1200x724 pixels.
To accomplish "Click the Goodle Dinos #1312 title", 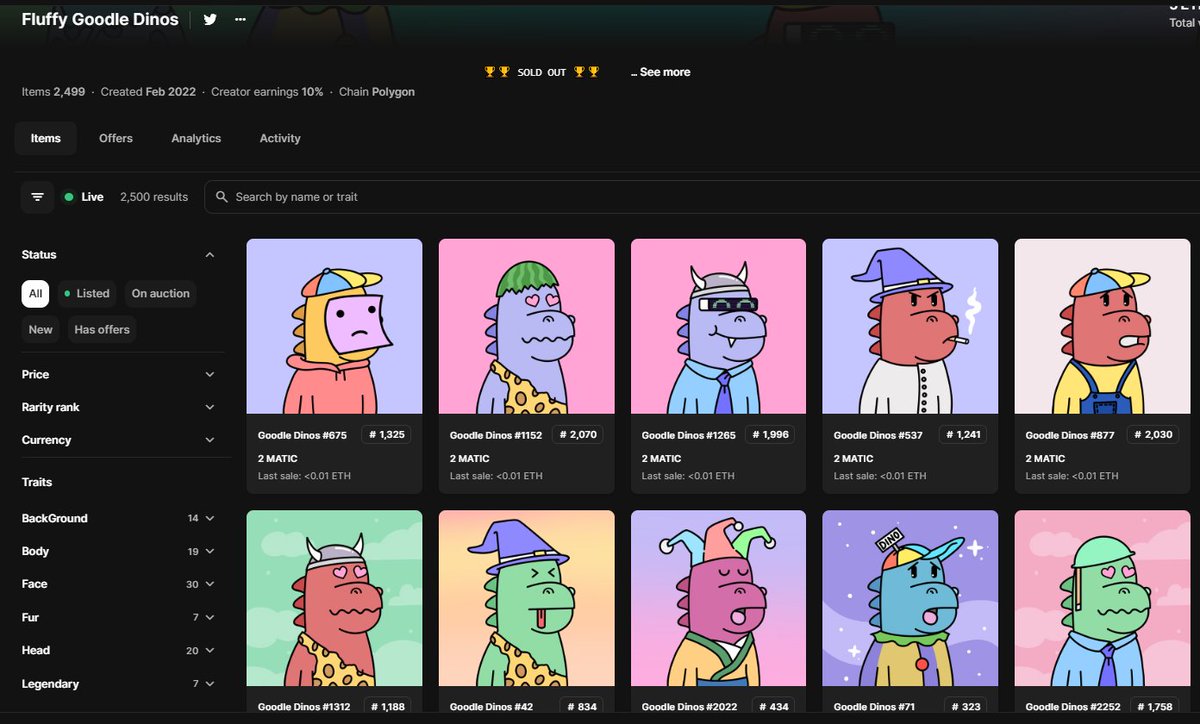I will 304,707.
